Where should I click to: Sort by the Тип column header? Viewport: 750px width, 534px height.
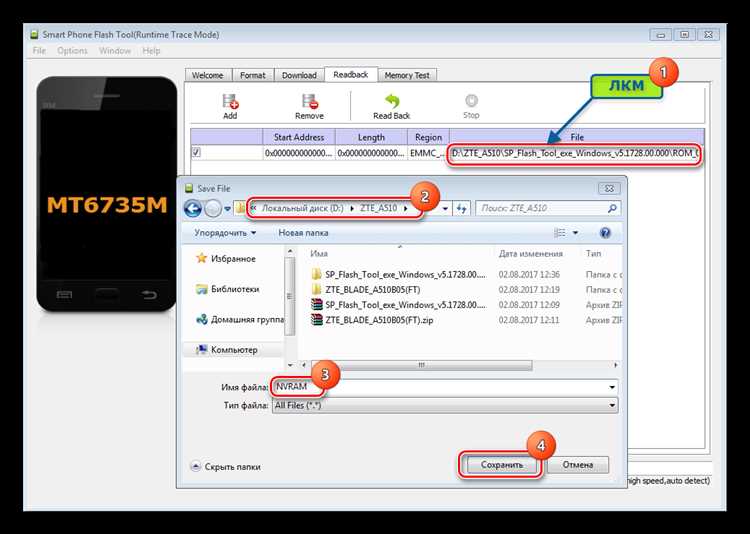[x=594, y=254]
